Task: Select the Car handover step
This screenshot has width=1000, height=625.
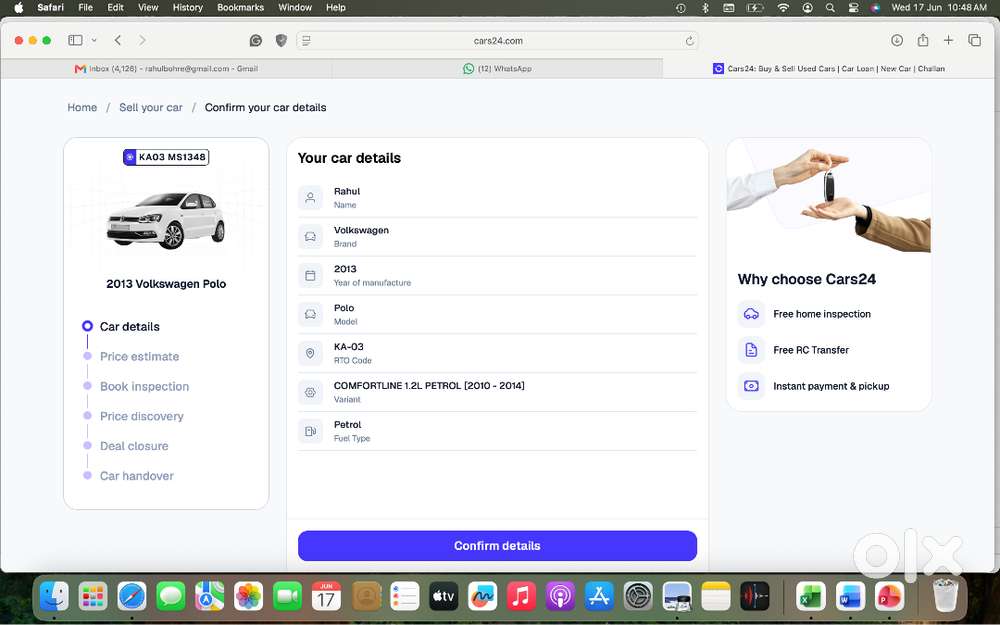Action: [136, 476]
